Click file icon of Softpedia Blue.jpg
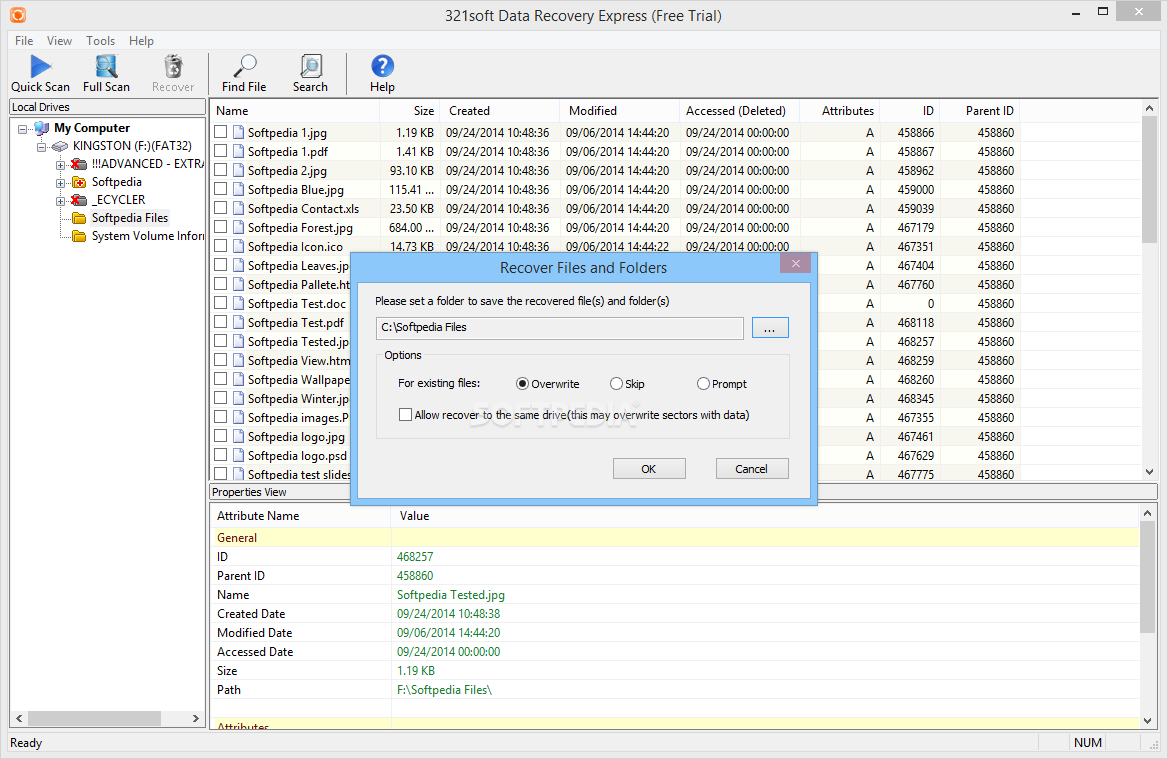1168x759 pixels. (238, 189)
